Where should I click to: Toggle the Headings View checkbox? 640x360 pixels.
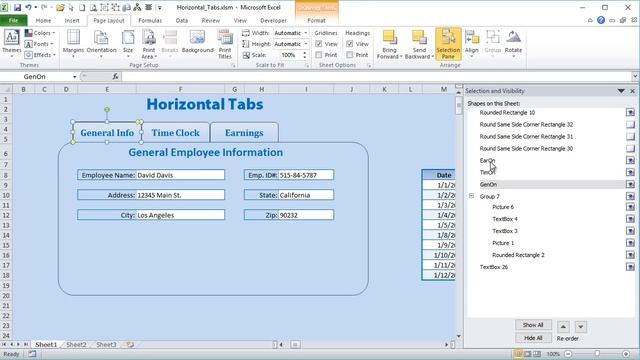click(350, 44)
